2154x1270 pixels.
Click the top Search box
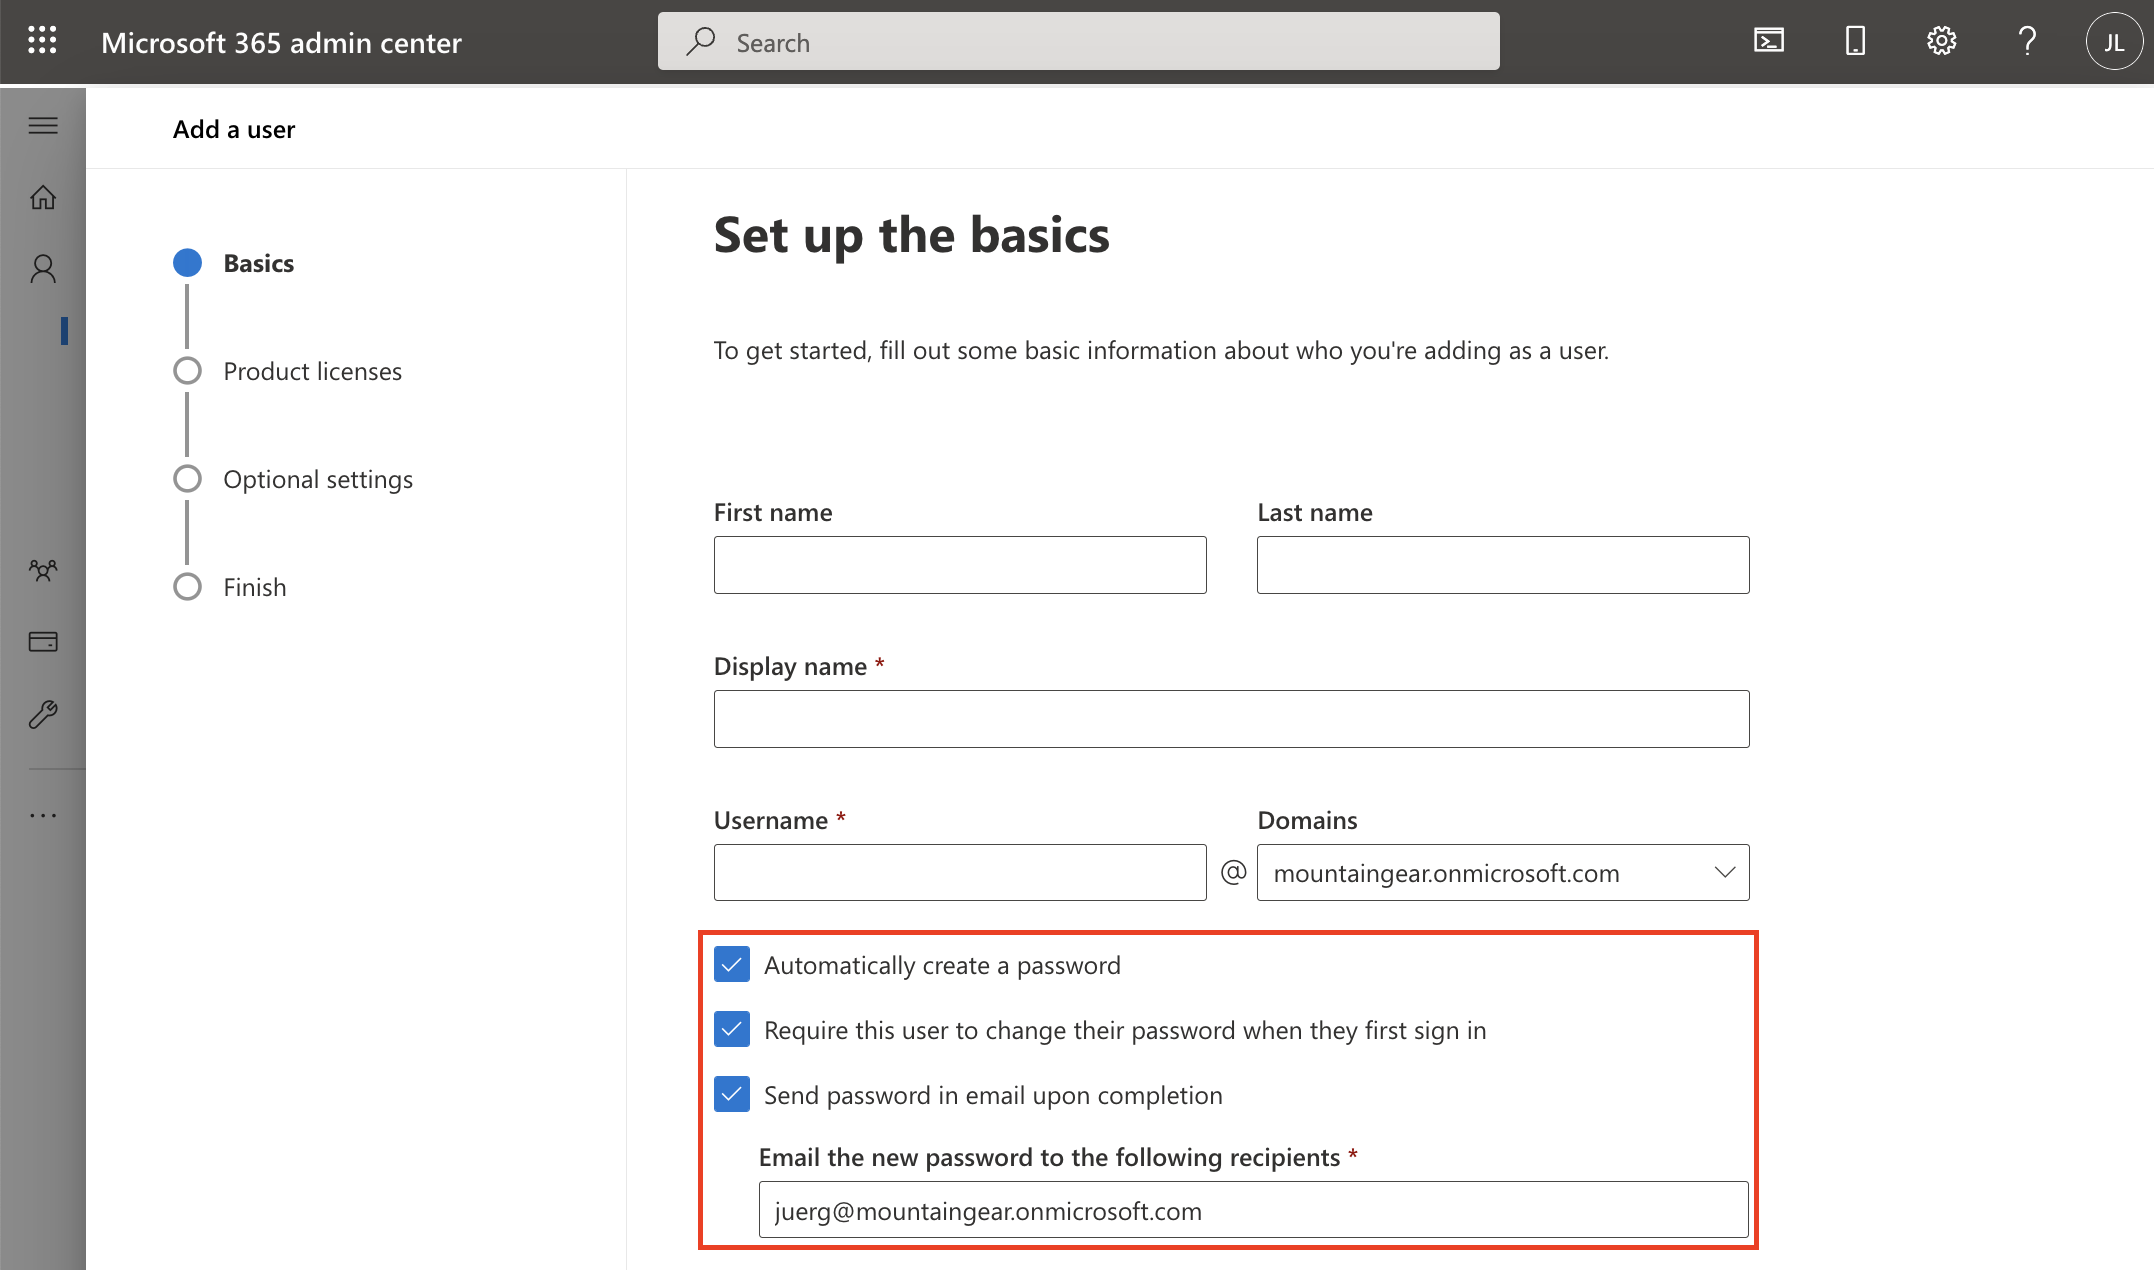[1078, 41]
